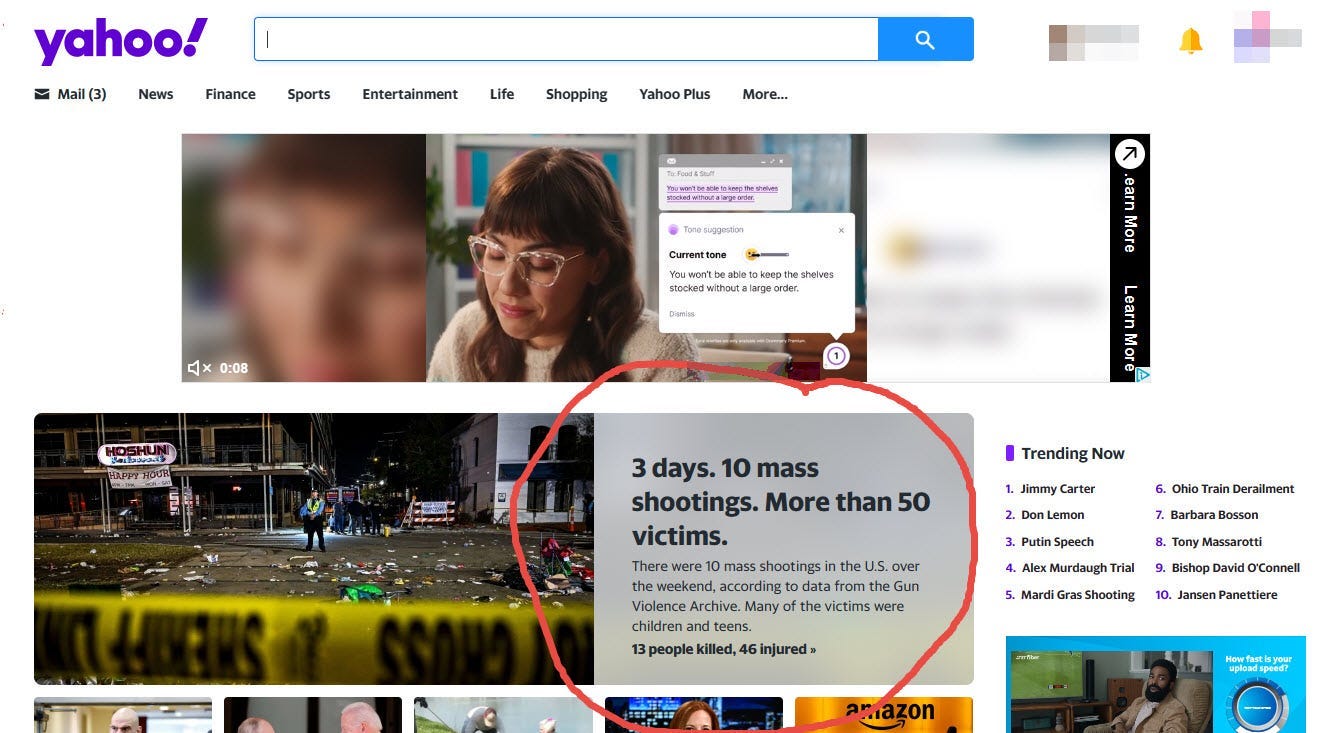
Task: Click trending topic Jansen Panettiere
Action: [1227, 595]
